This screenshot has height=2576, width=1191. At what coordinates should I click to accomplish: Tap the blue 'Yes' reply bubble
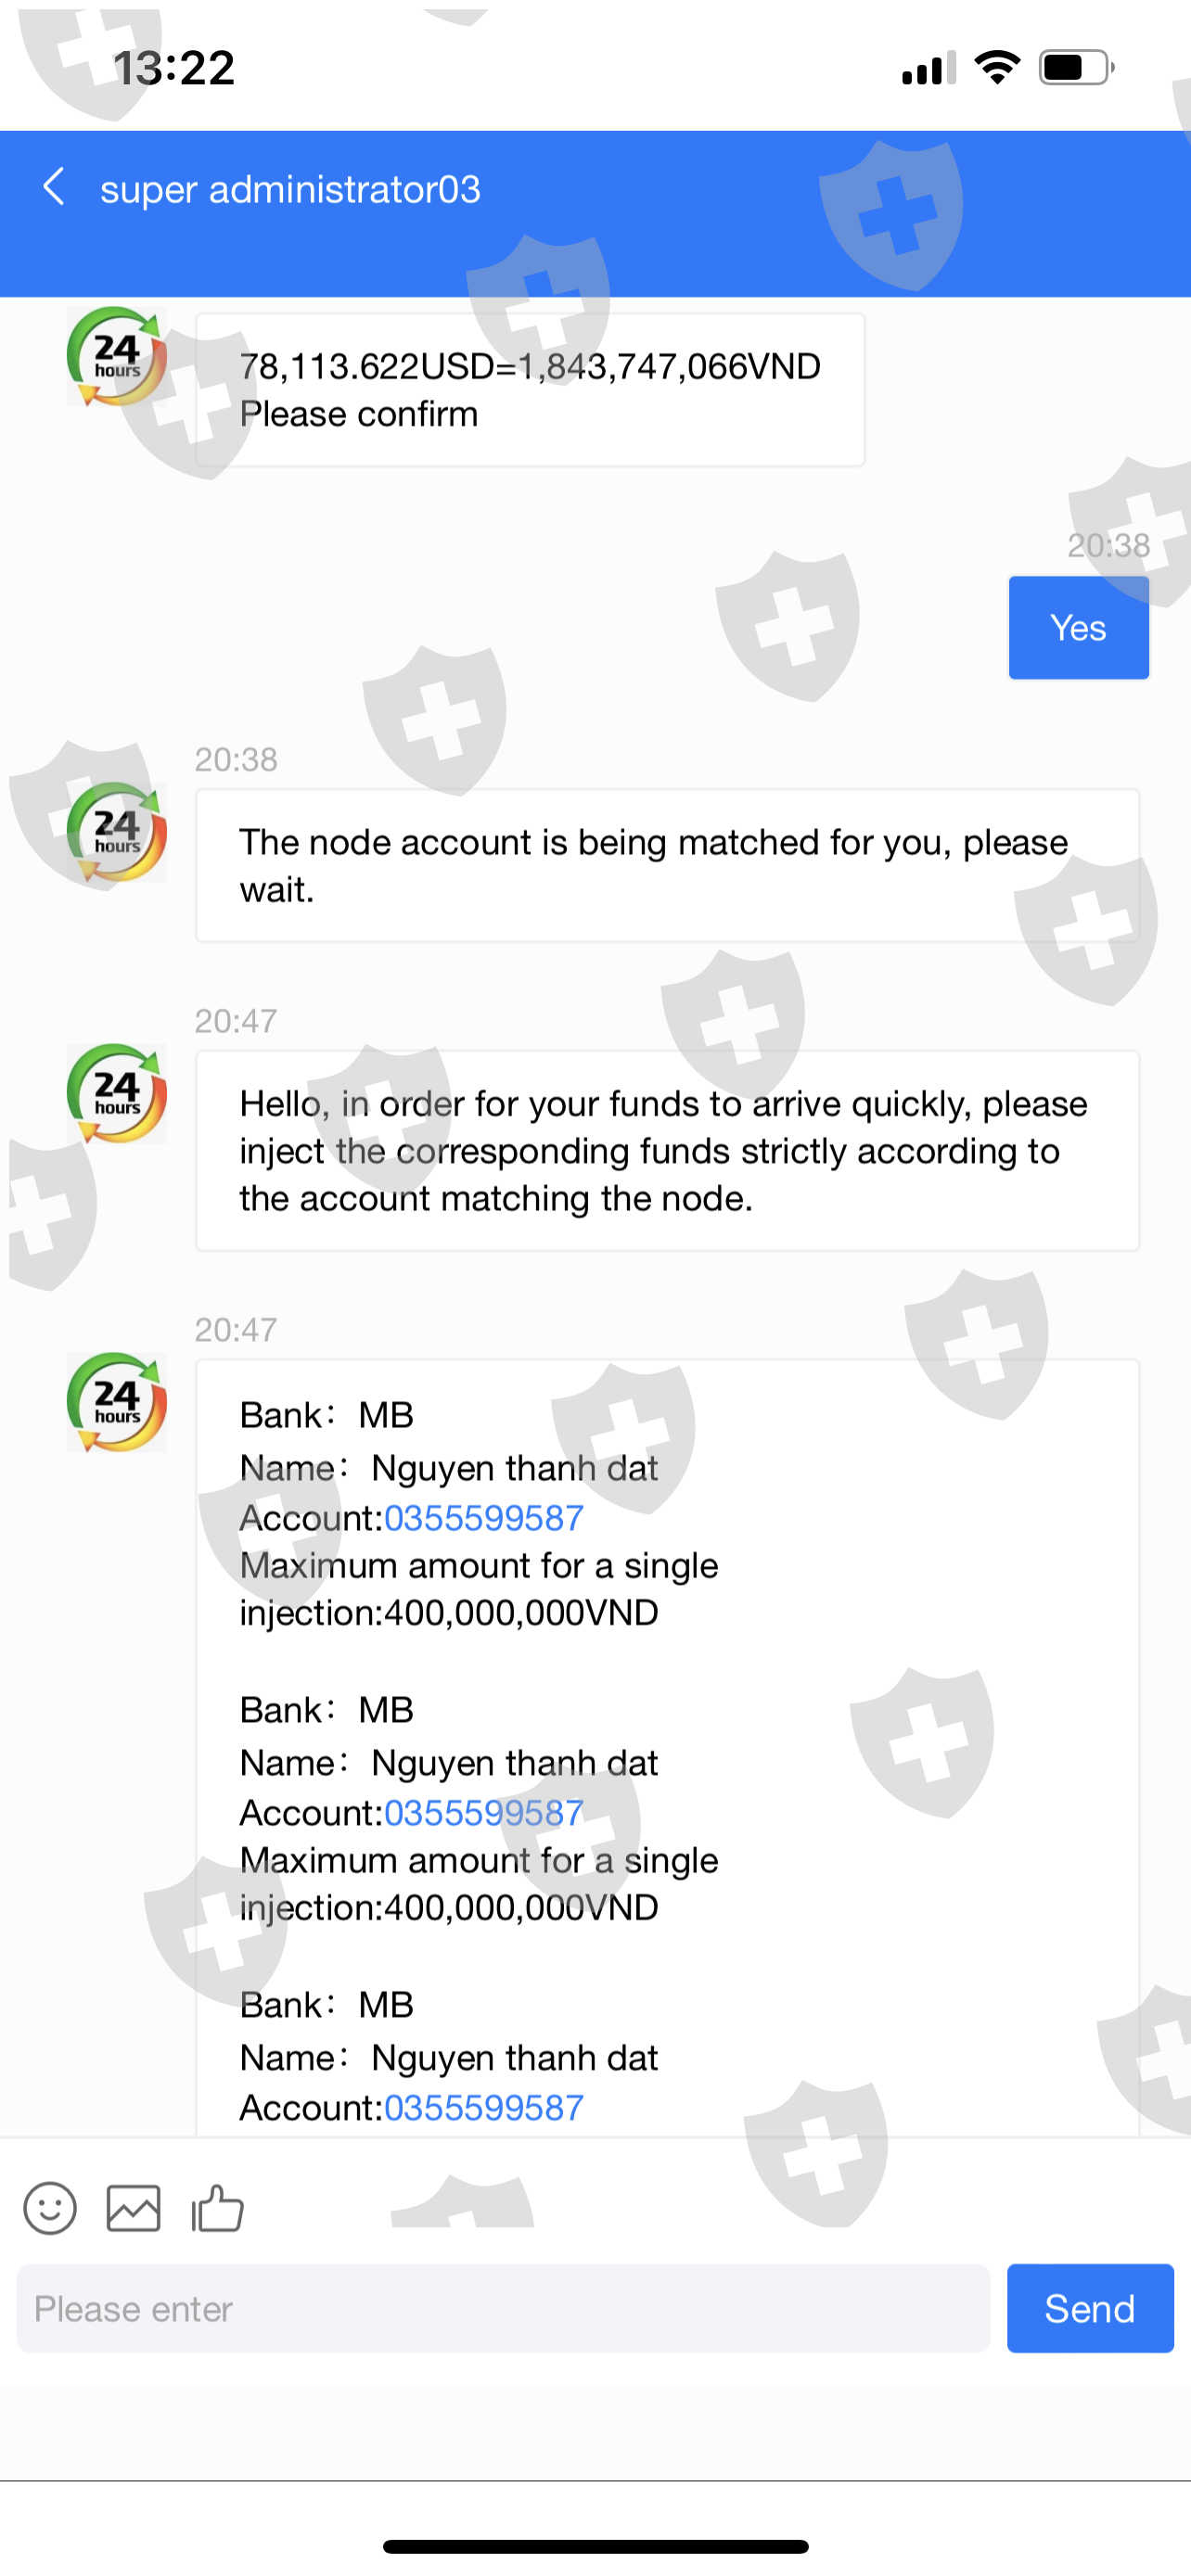[1078, 628]
